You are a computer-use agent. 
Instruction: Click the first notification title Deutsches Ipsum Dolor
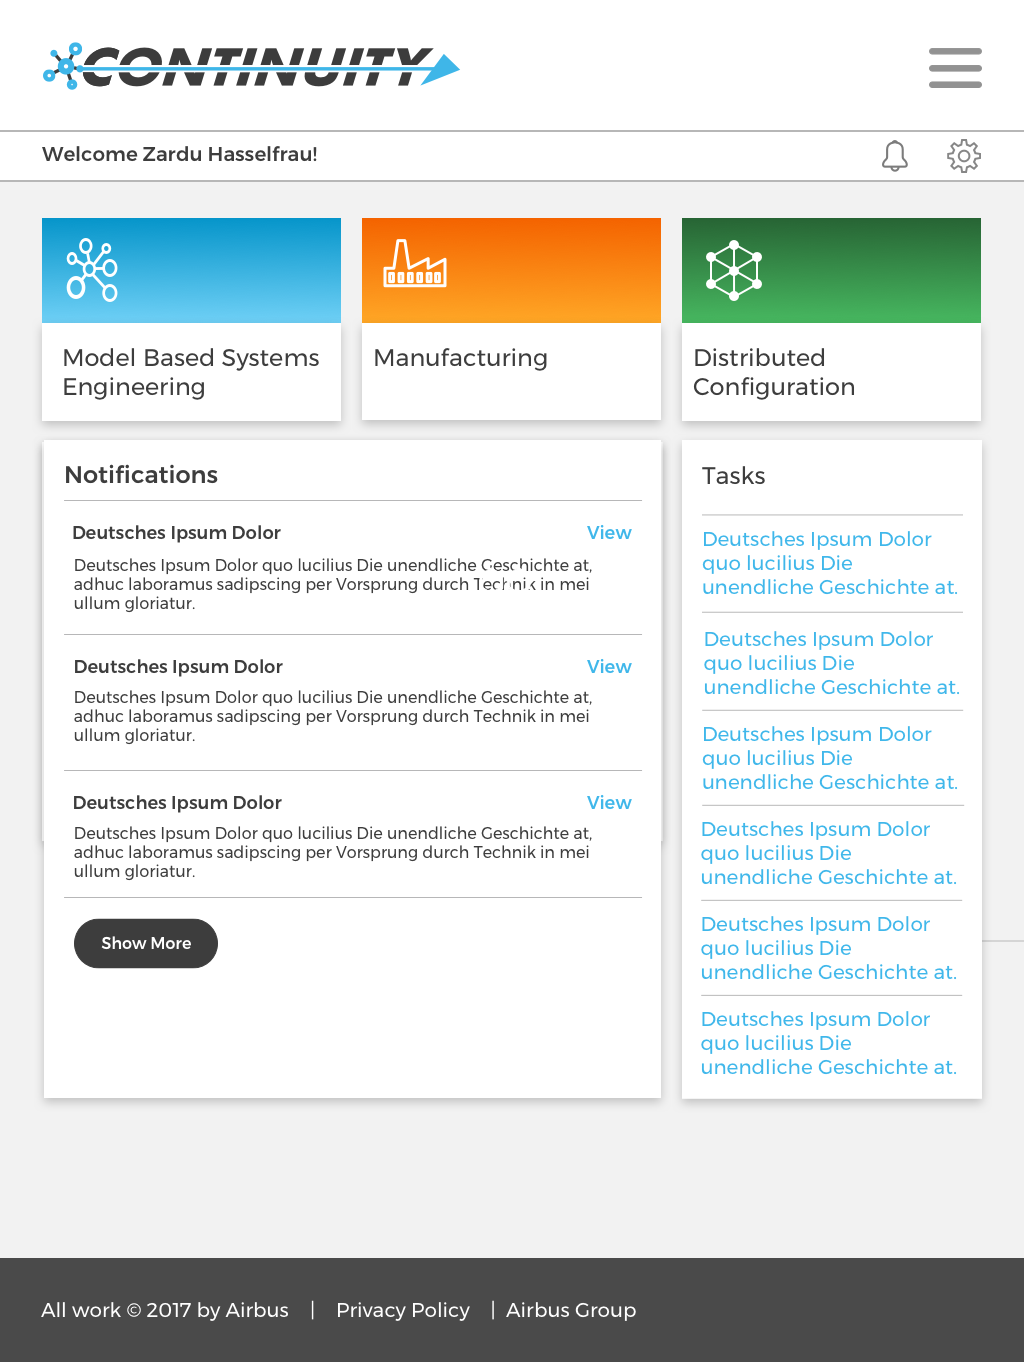click(176, 533)
